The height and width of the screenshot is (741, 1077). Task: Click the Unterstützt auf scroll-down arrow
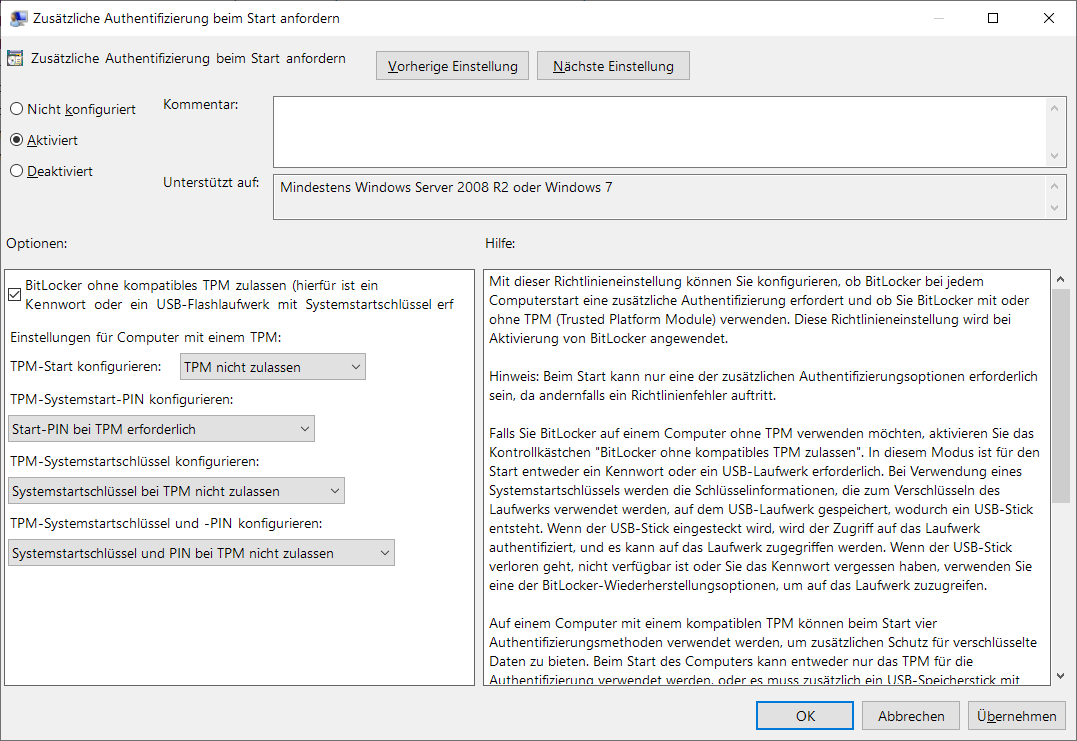tap(1054, 208)
